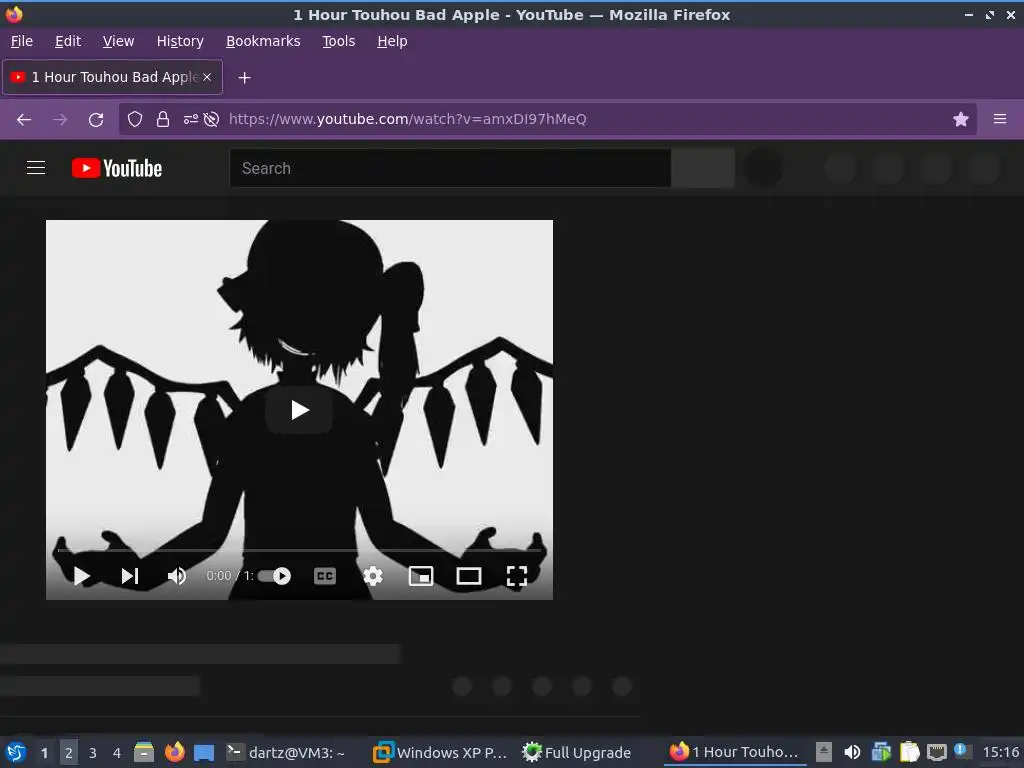Focus the YouTube search field
The image size is (1024, 768).
[x=450, y=168]
